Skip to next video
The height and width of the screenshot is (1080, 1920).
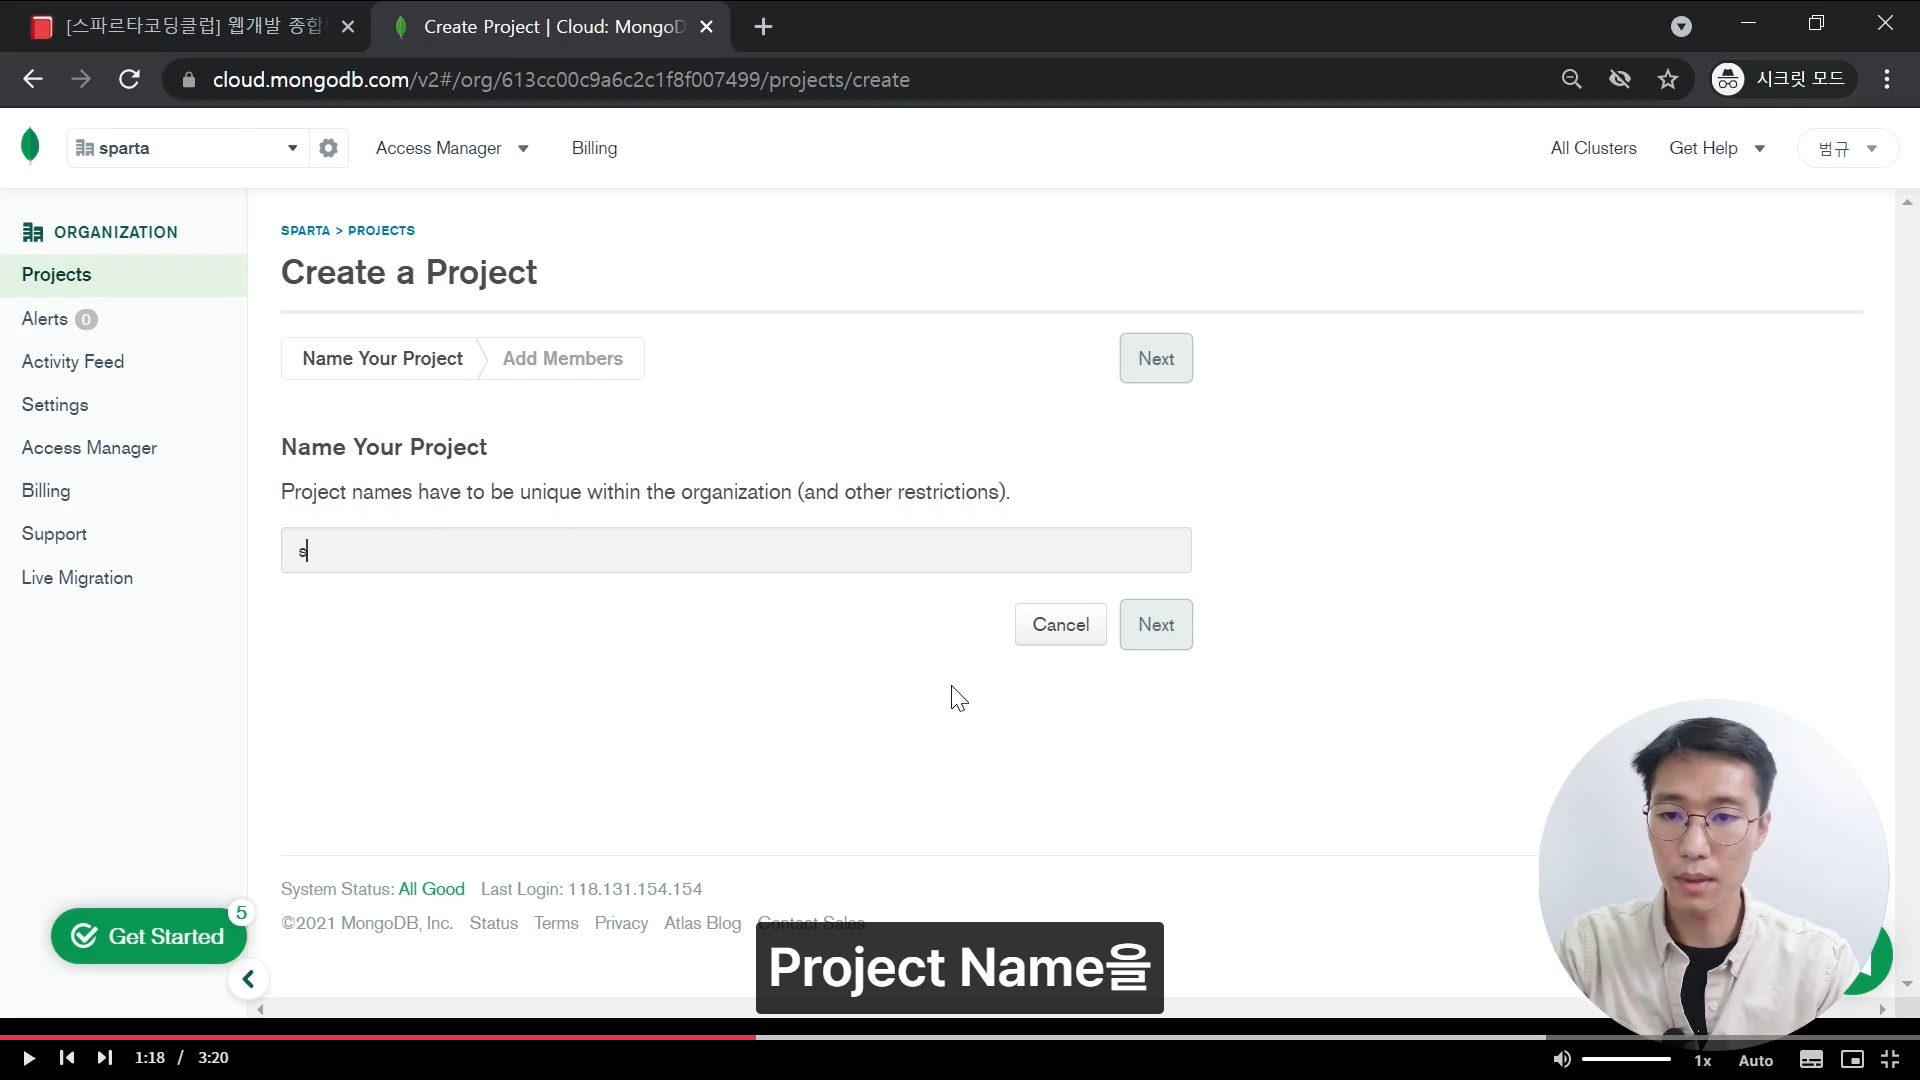coord(105,1058)
